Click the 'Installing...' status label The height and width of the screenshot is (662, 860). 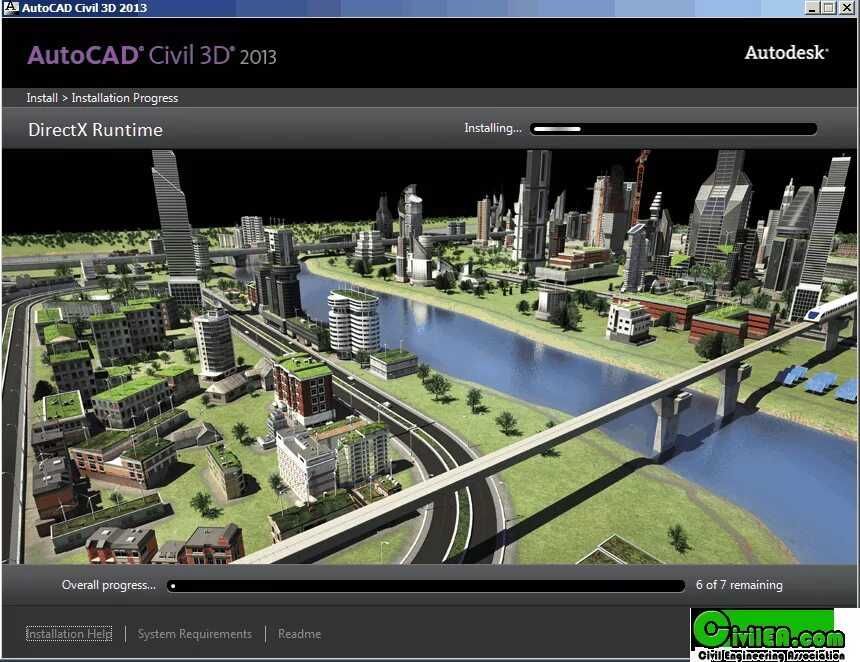click(493, 128)
